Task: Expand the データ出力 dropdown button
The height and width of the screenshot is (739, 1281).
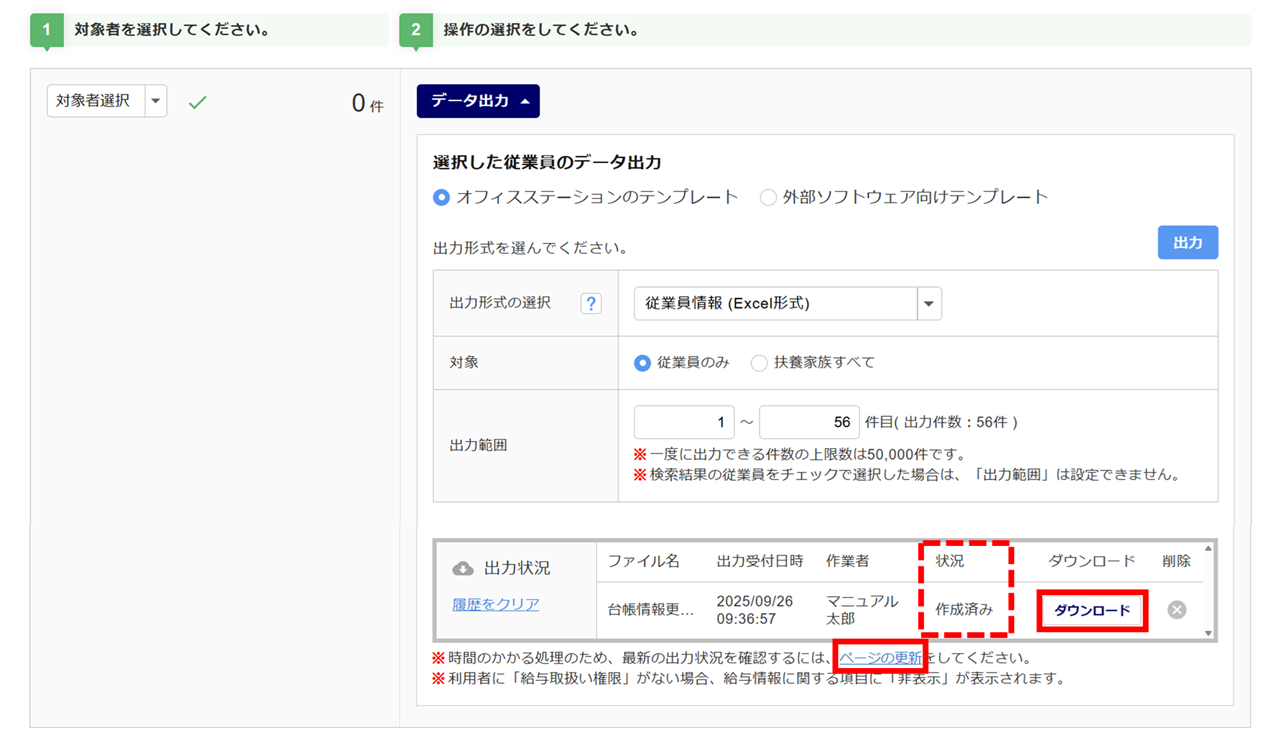Action: point(478,101)
